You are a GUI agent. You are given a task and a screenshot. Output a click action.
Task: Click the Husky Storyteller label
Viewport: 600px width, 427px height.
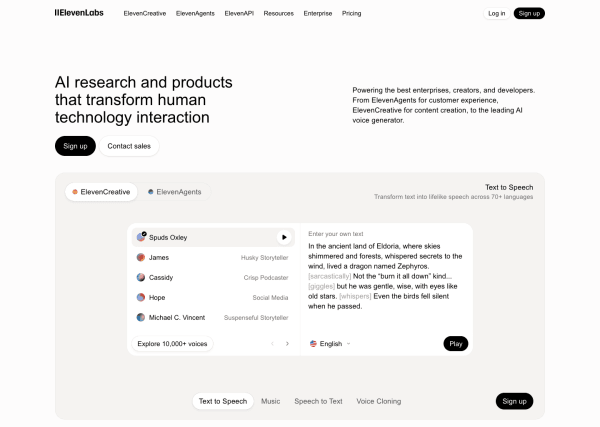pyautogui.click(x=264, y=258)
